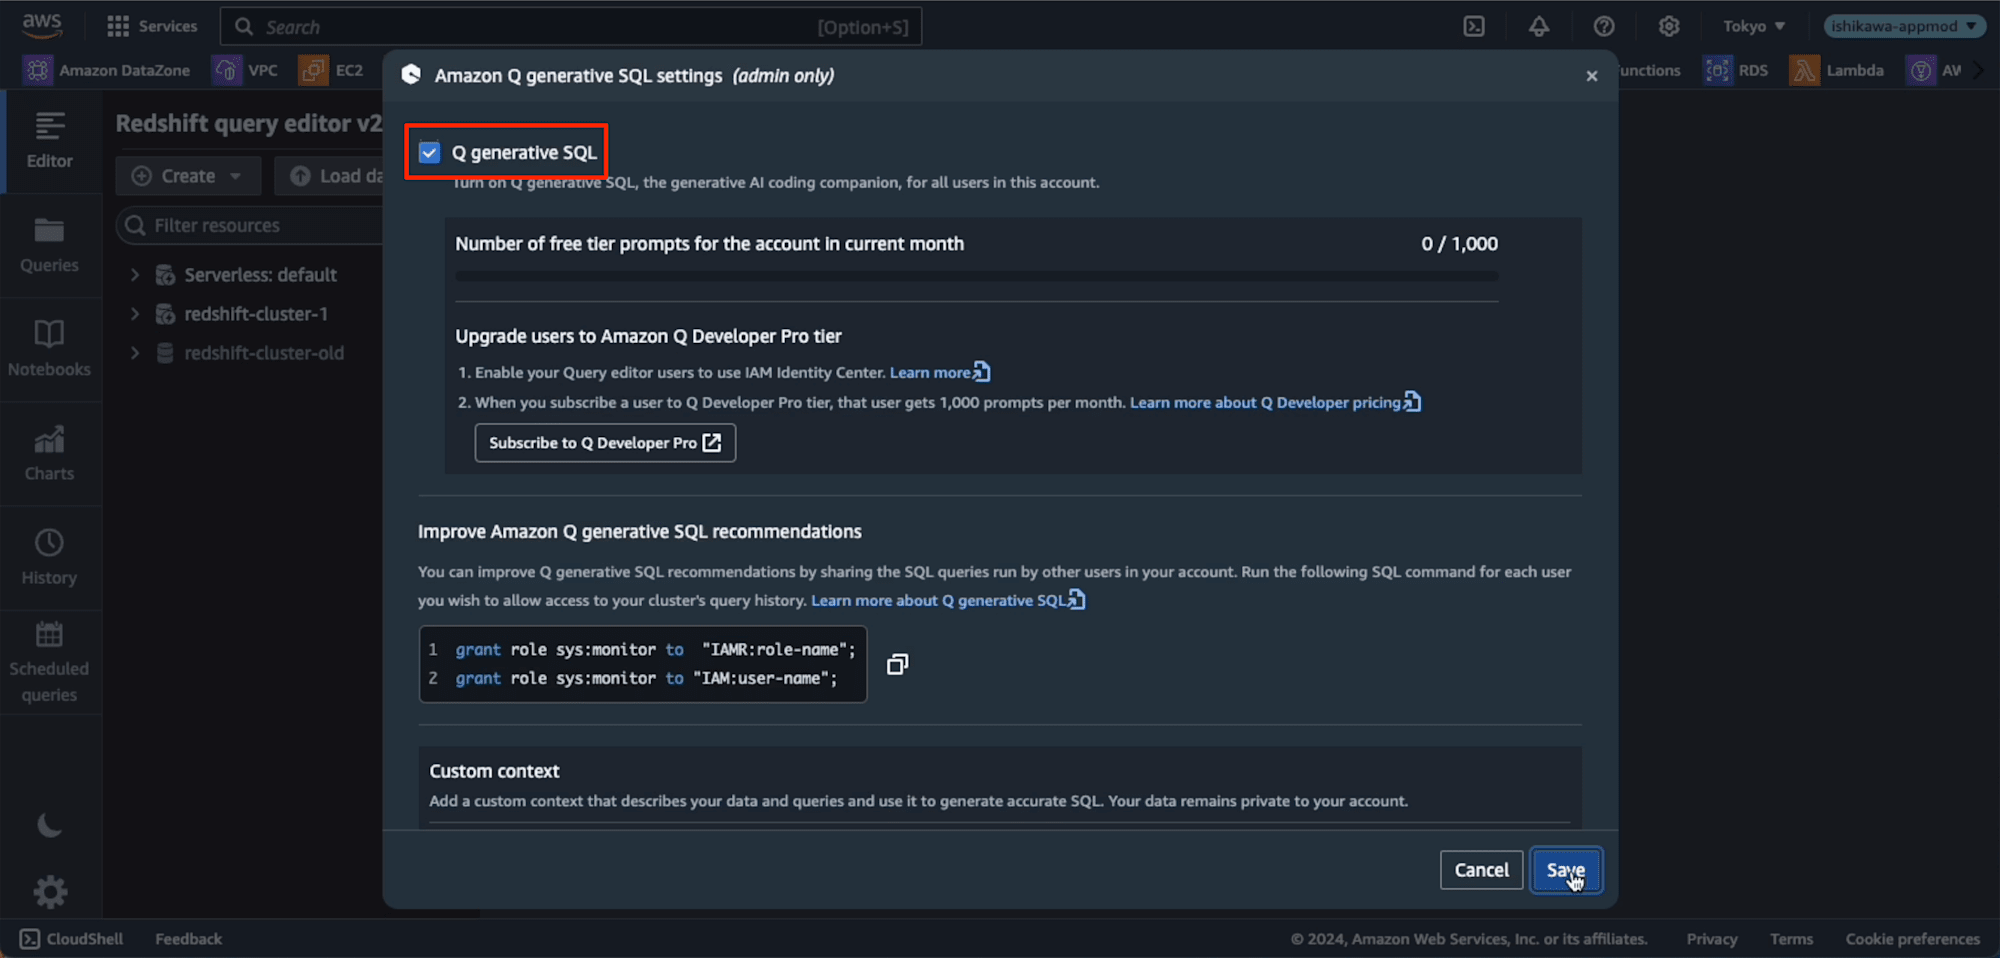The width and height of the screenshot is (2000, 958).
Task: Open Learn more about Q Developer pricing
Action: point(1275,402)
